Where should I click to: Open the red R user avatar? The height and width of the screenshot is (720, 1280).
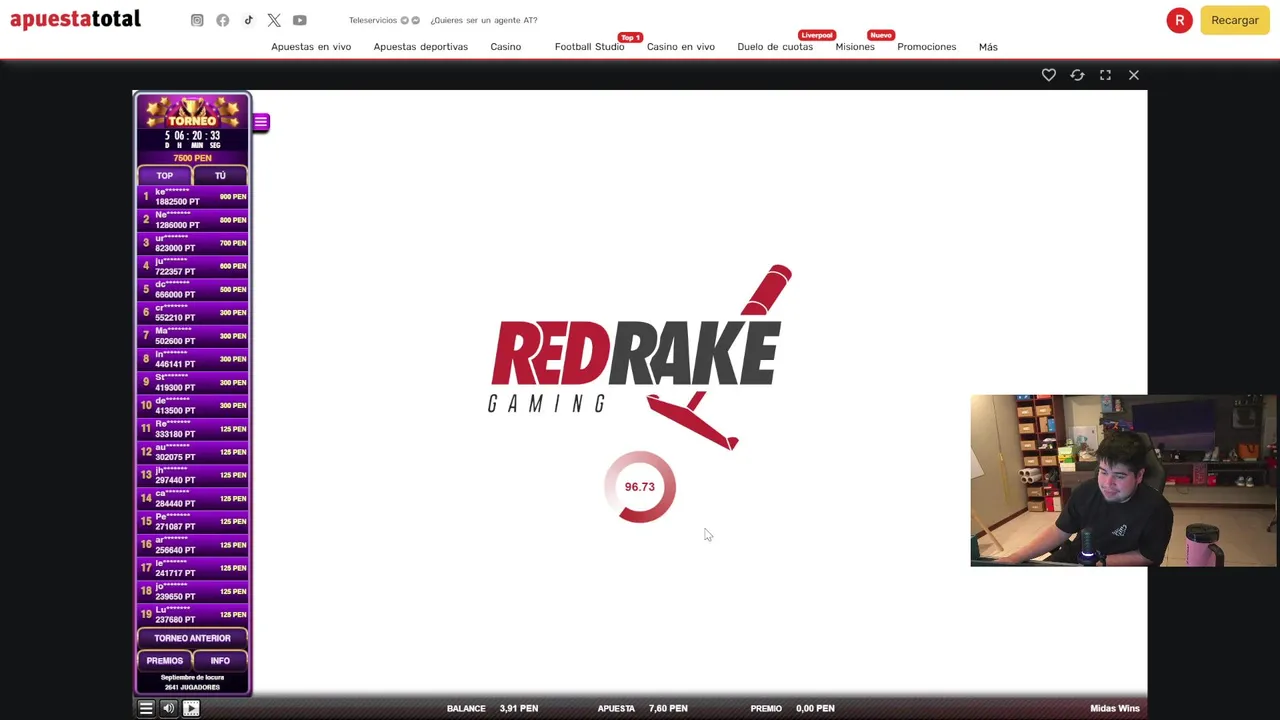(x=1180, y=20)
